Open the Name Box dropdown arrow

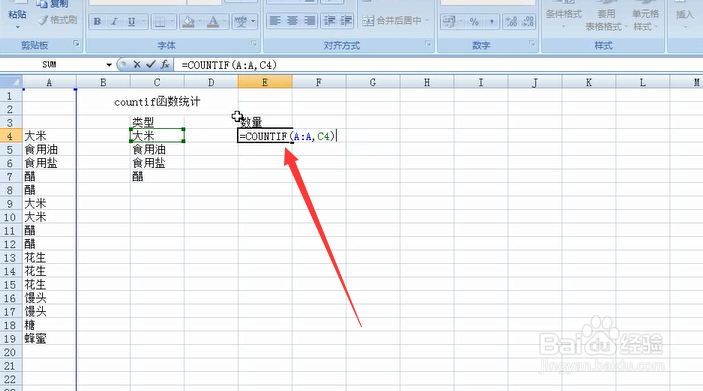click(108, 65)
